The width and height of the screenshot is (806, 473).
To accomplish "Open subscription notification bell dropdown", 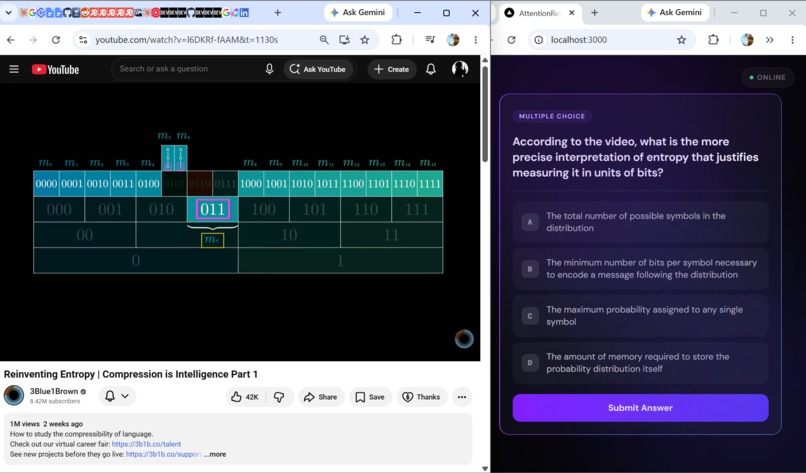I will (x=117, y=396).
